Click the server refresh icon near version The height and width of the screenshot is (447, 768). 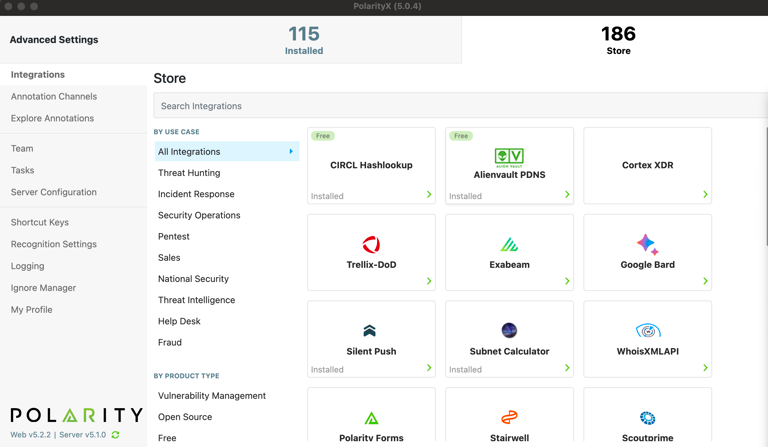(x=116, y=435)
